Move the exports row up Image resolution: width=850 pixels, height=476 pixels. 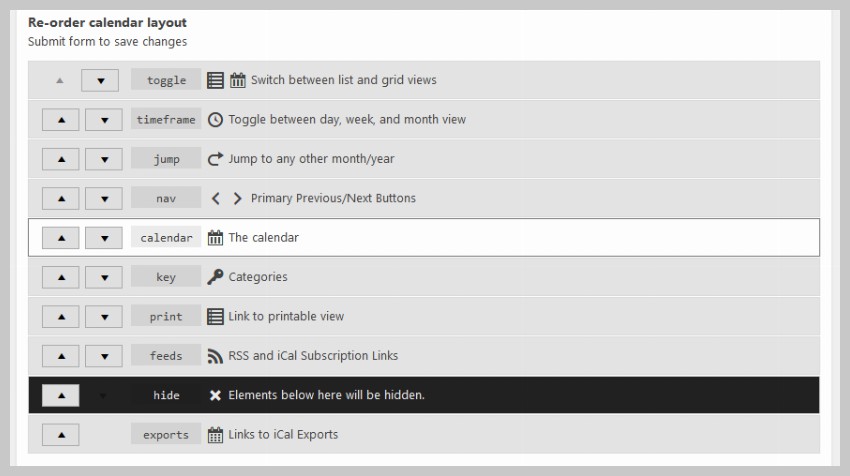coord(61,435)
